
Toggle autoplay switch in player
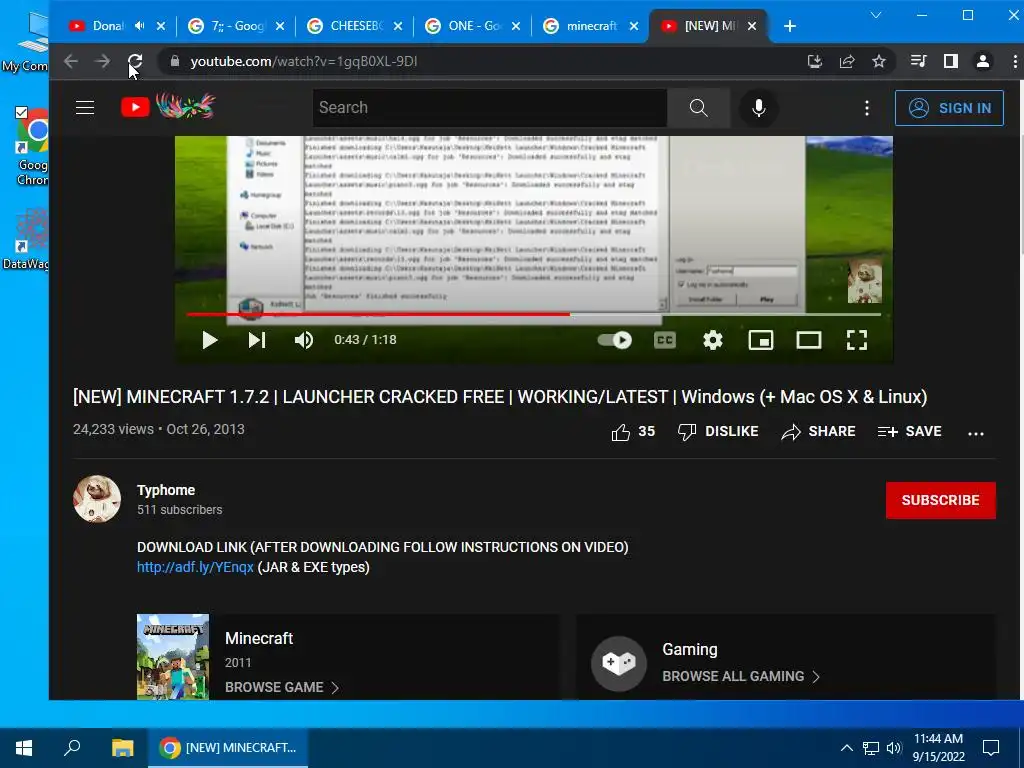pyautogui.click(x=615, y=340)
